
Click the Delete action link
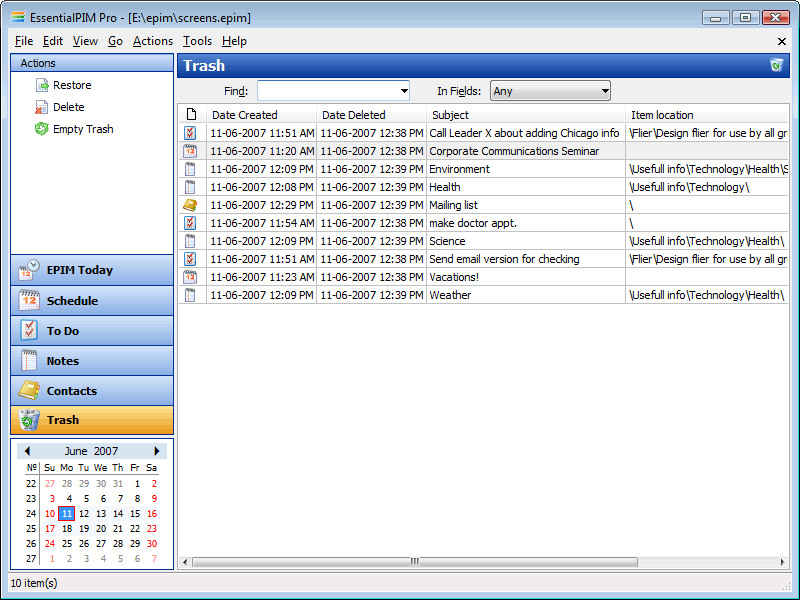(68, 107)
